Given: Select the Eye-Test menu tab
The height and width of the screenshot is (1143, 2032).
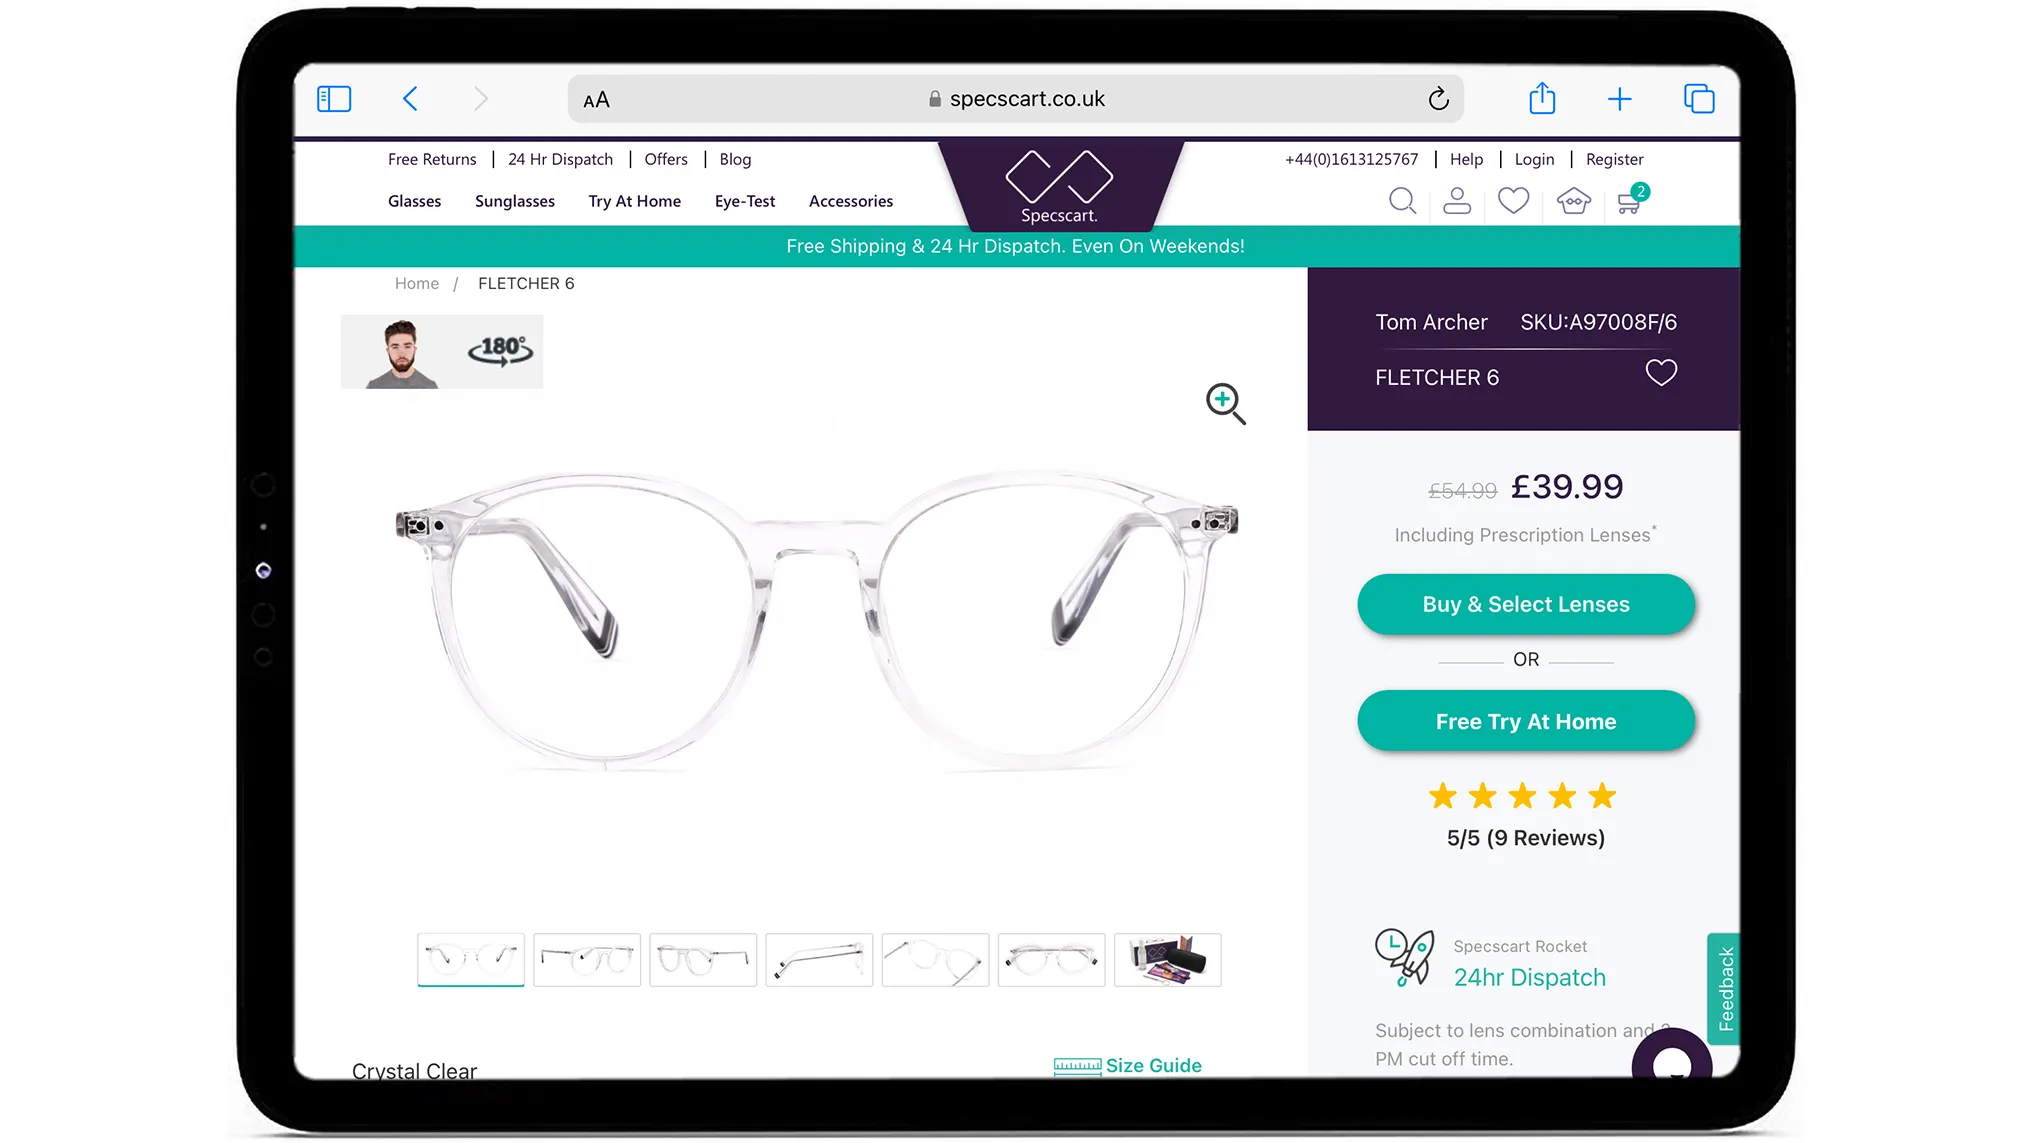Looking at the screenshot, I should [745, 200].
